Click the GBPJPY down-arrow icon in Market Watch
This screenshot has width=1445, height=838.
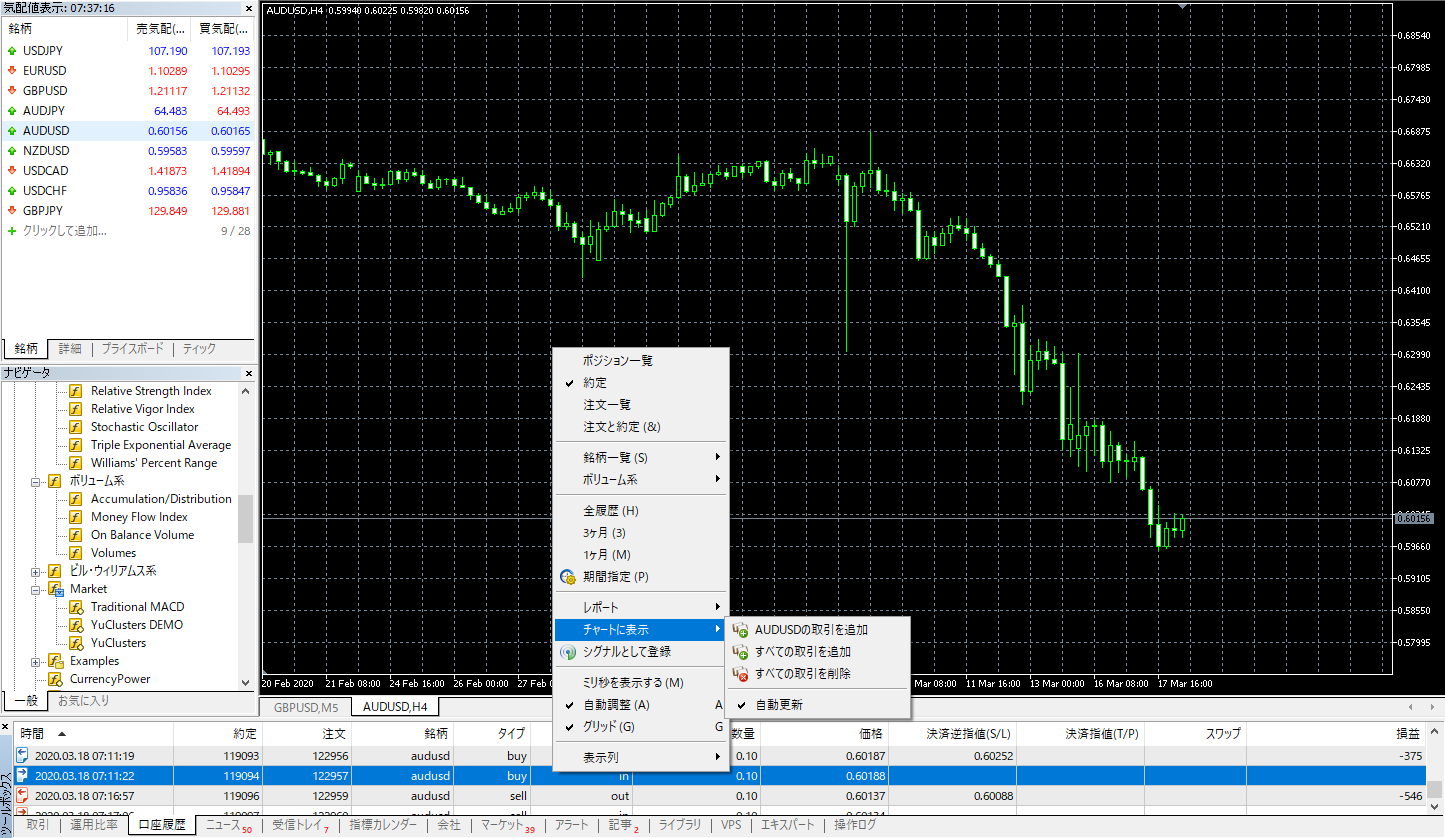tap(12, 211)
